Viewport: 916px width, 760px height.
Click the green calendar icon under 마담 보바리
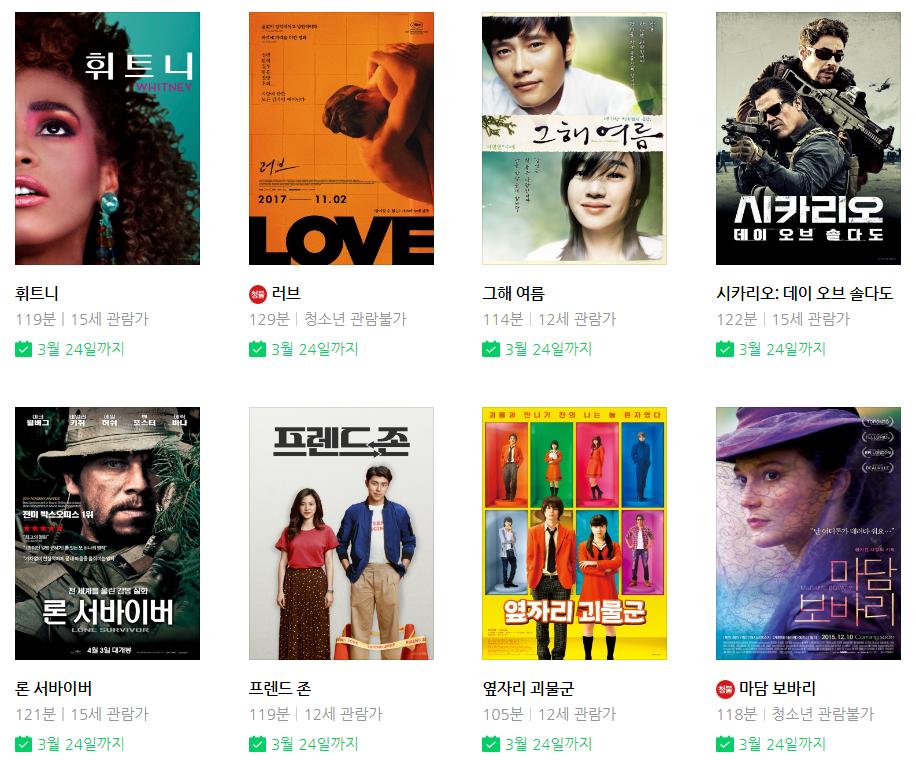[724, 744]
